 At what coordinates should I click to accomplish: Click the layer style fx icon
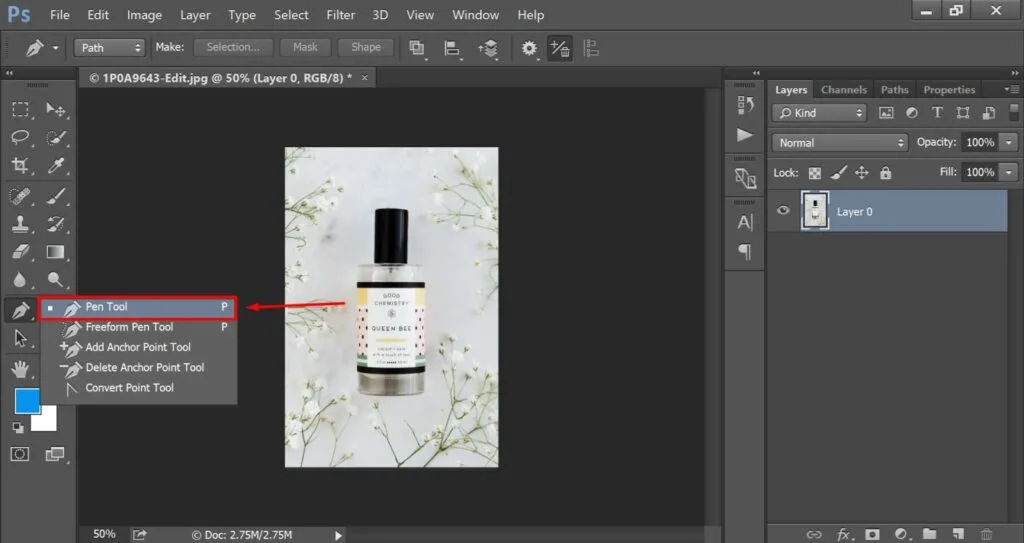(x=843, y=534)
